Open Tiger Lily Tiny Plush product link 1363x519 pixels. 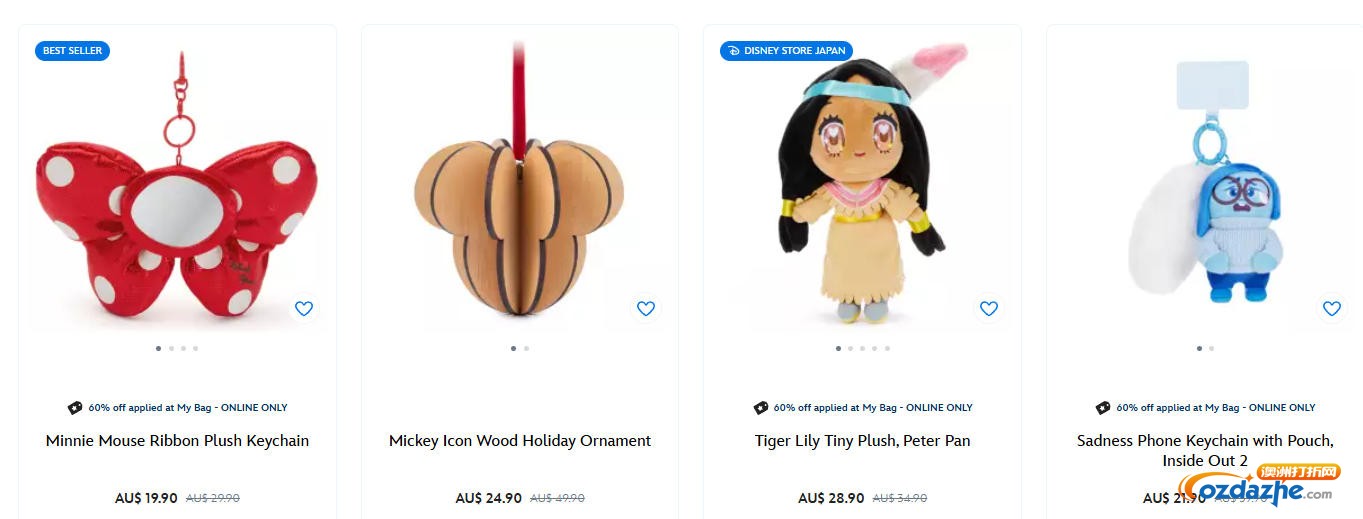tap(862, 441)
